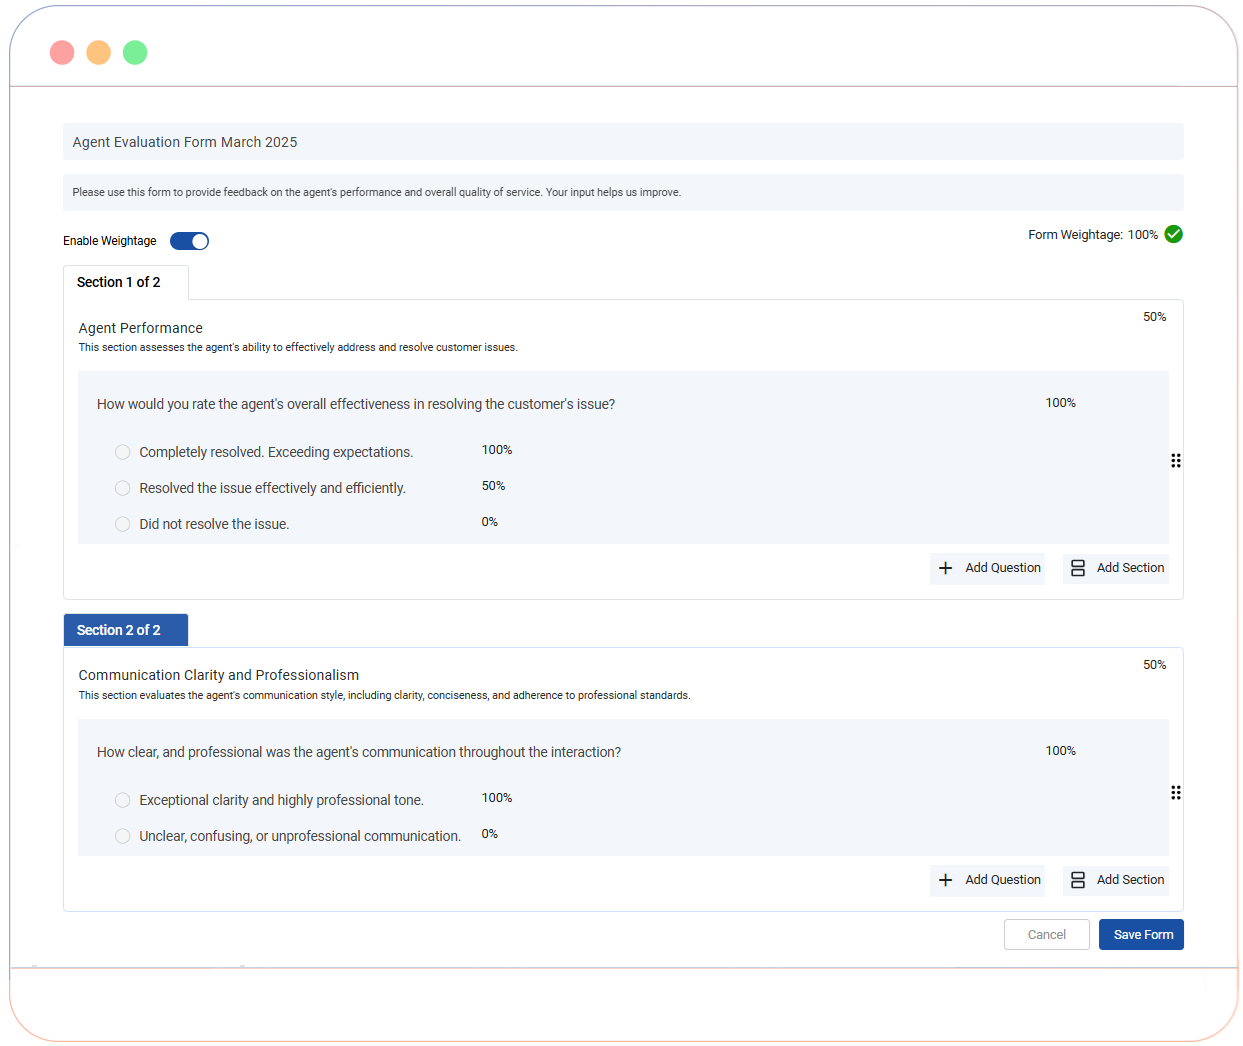Click the drag handle on the communication question

click(x=1176, y=792)
